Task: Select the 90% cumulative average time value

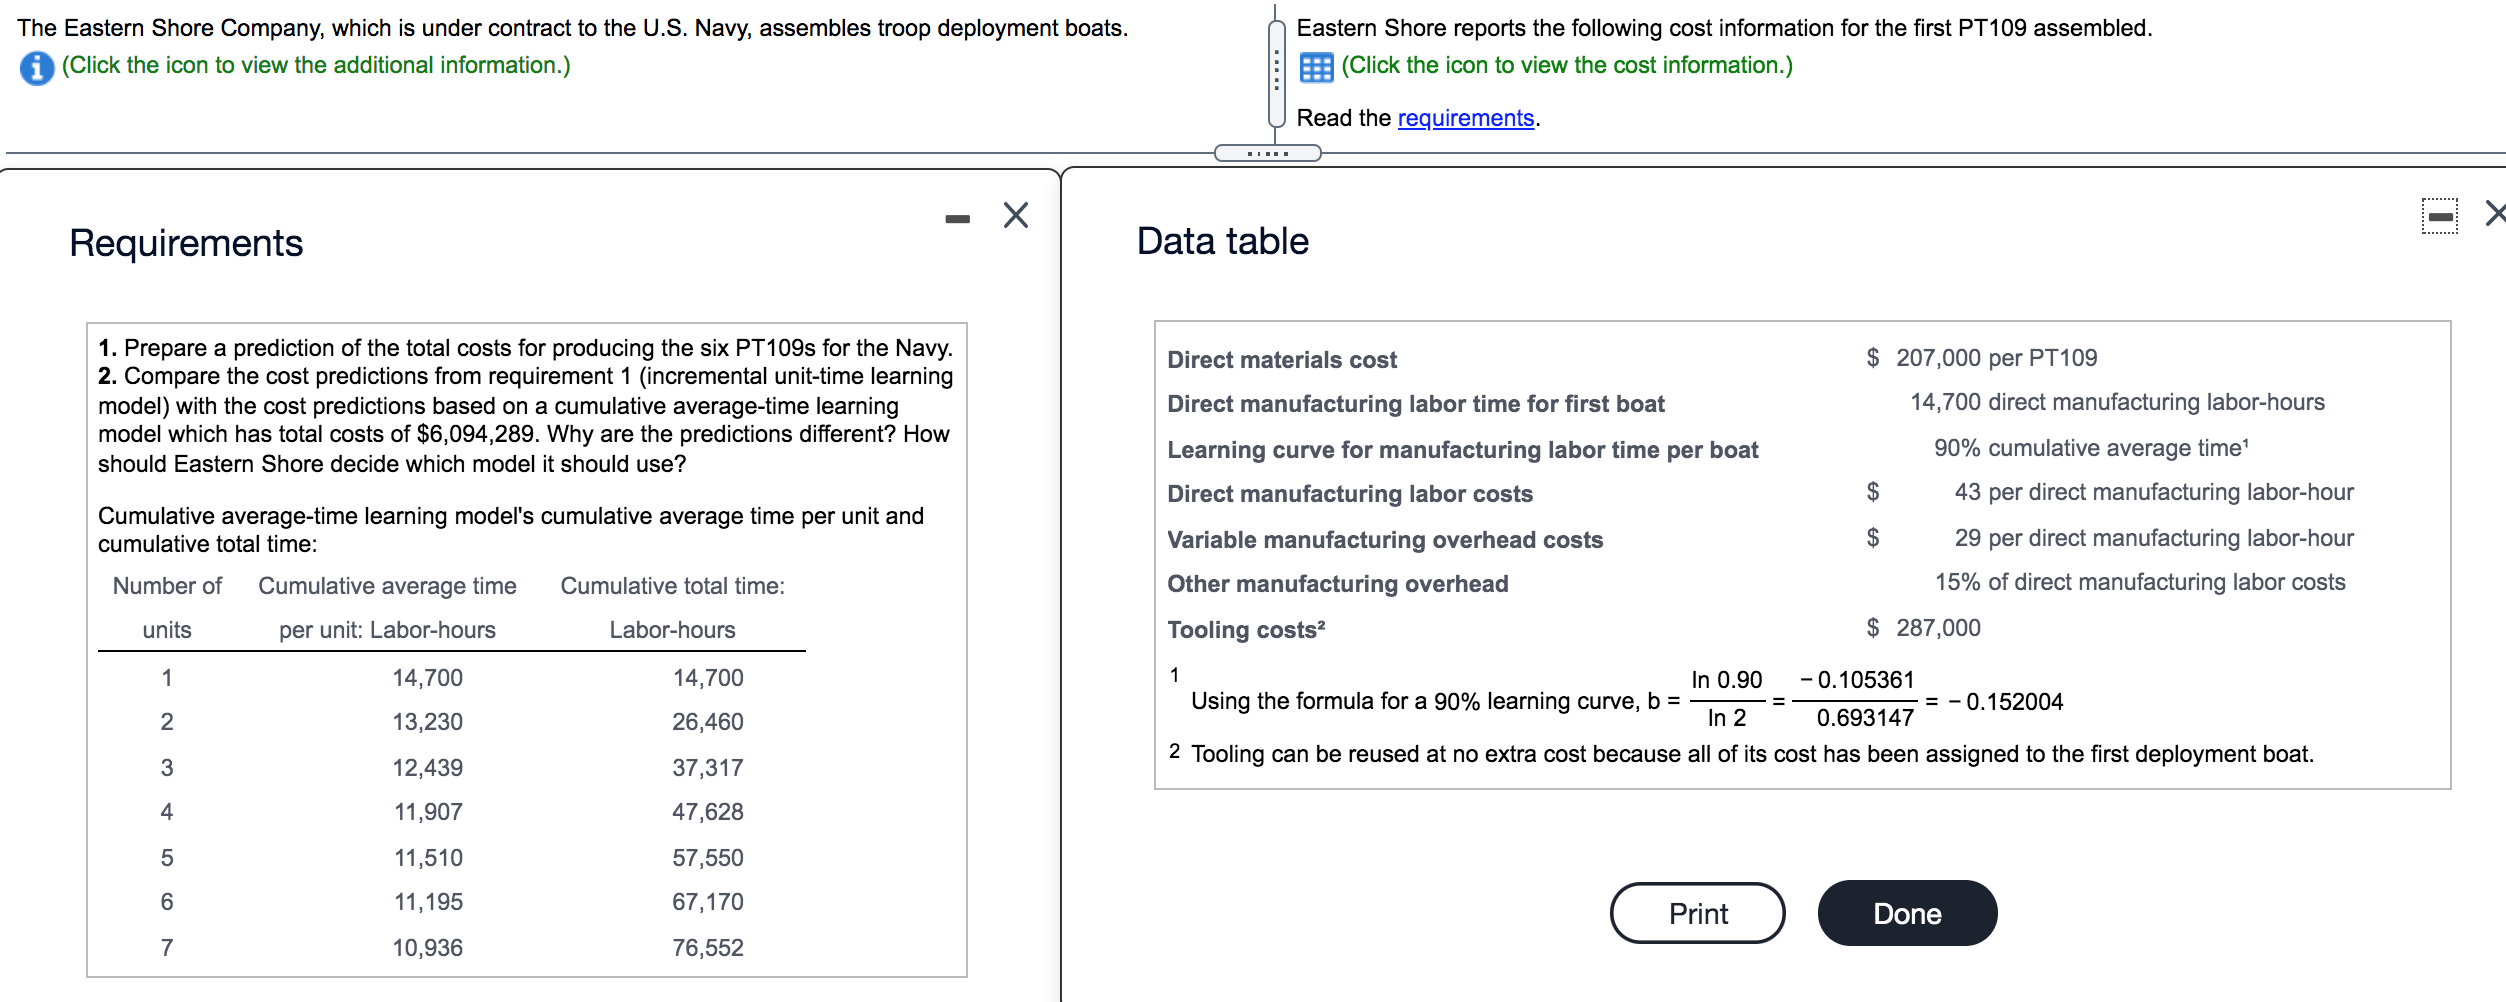Action: [2091, 448]
